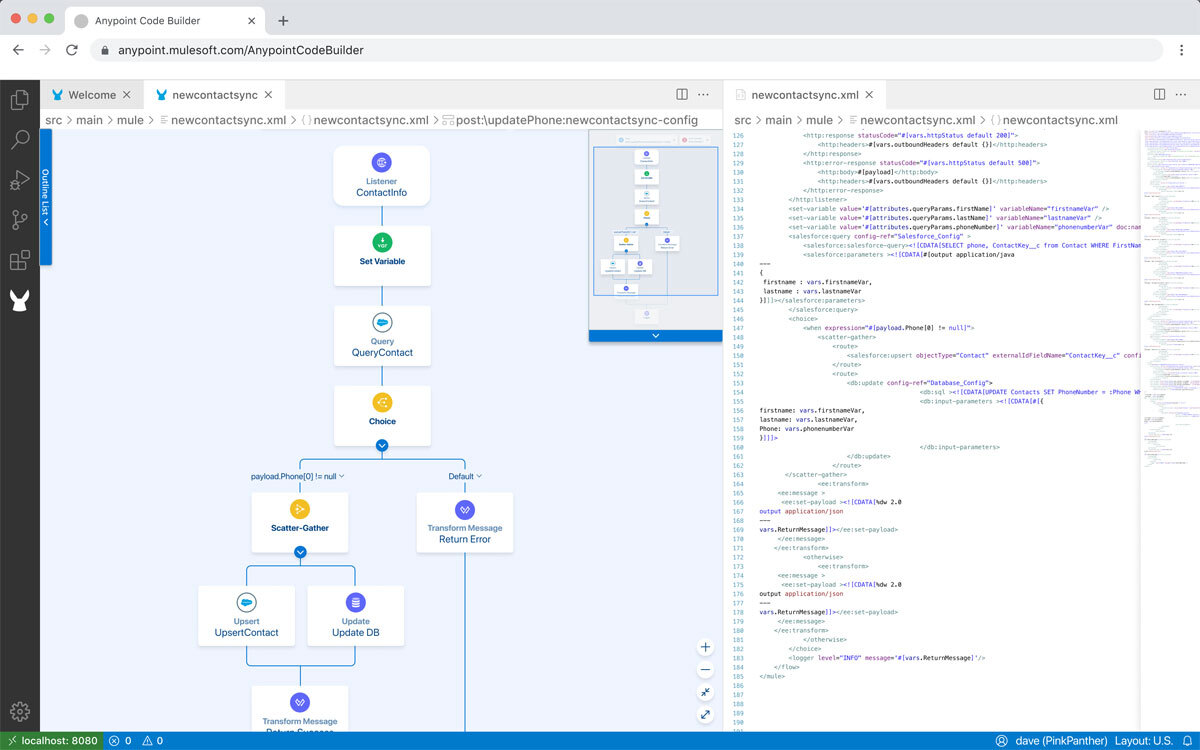Screen dimensions: 1200x750
Task: Switch to the Welcome tab
Action: 91,95
